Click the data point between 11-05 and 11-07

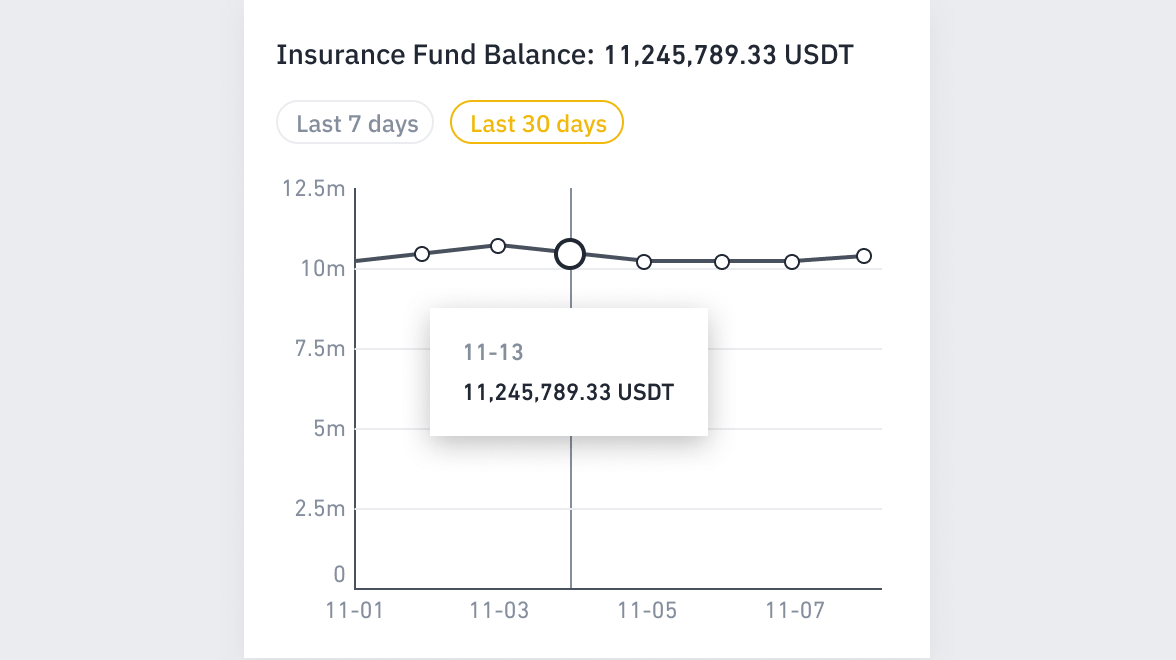pos(722,261)
